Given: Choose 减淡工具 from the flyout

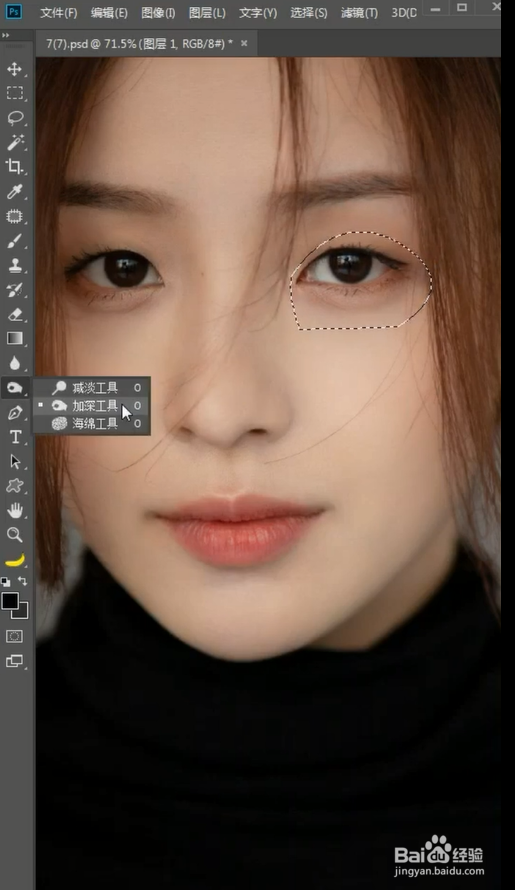Looking at the screenshot, I should [x=91, y=388].
